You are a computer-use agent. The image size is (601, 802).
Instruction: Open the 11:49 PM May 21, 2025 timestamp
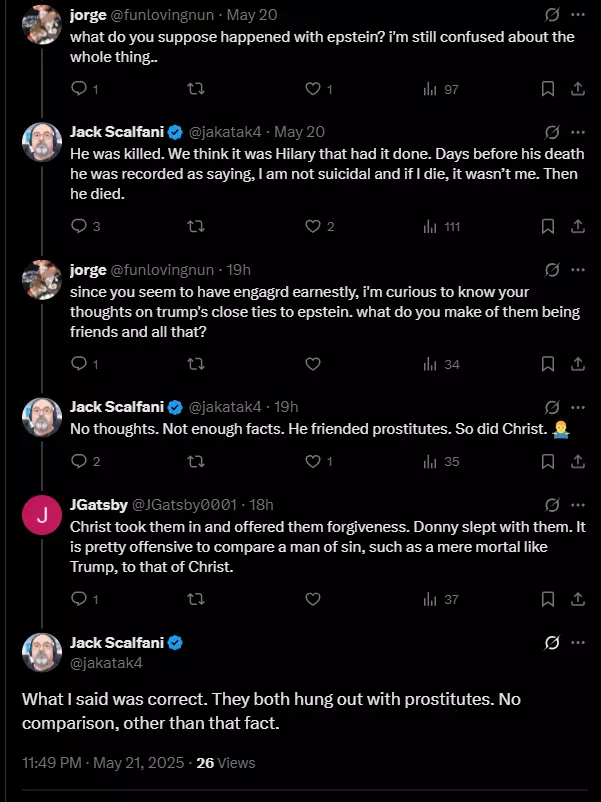(x=103, y=763)
